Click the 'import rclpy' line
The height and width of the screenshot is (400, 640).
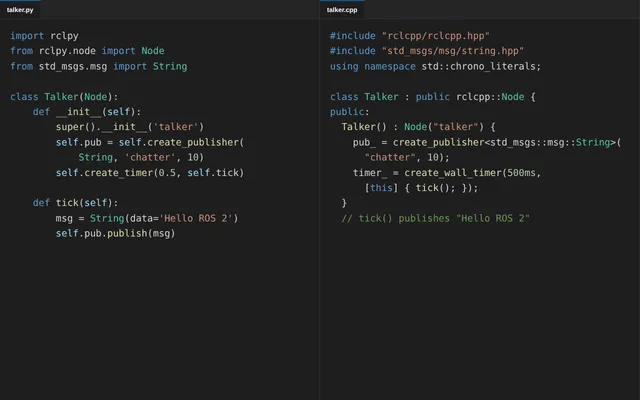click(44, 36)
